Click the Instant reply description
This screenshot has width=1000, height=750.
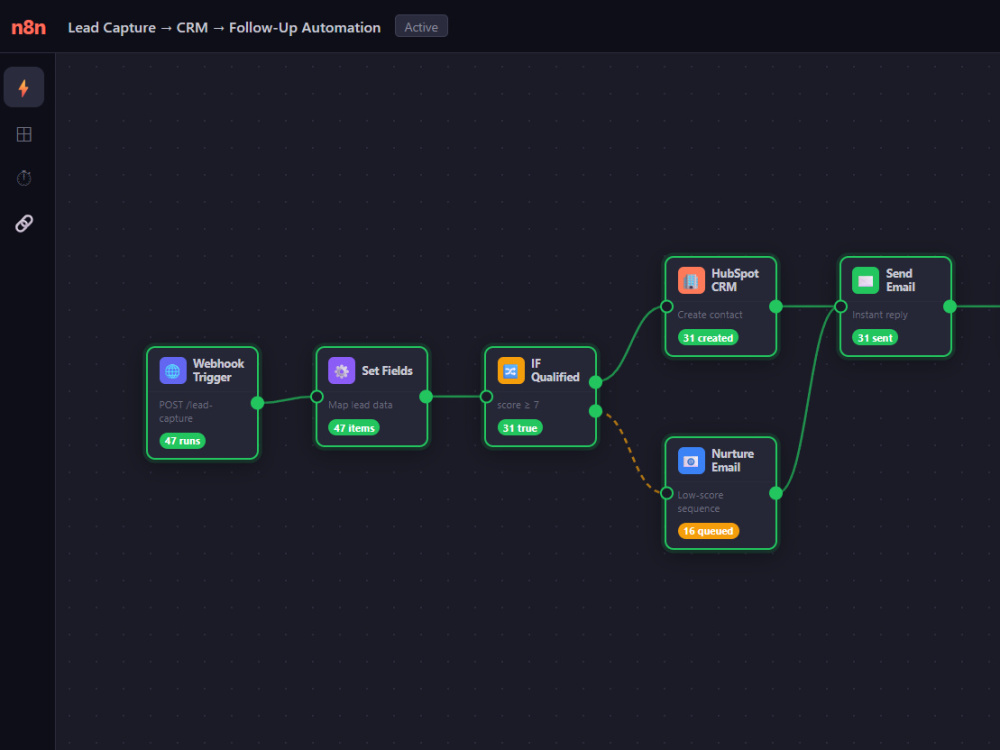coord(879,314)
